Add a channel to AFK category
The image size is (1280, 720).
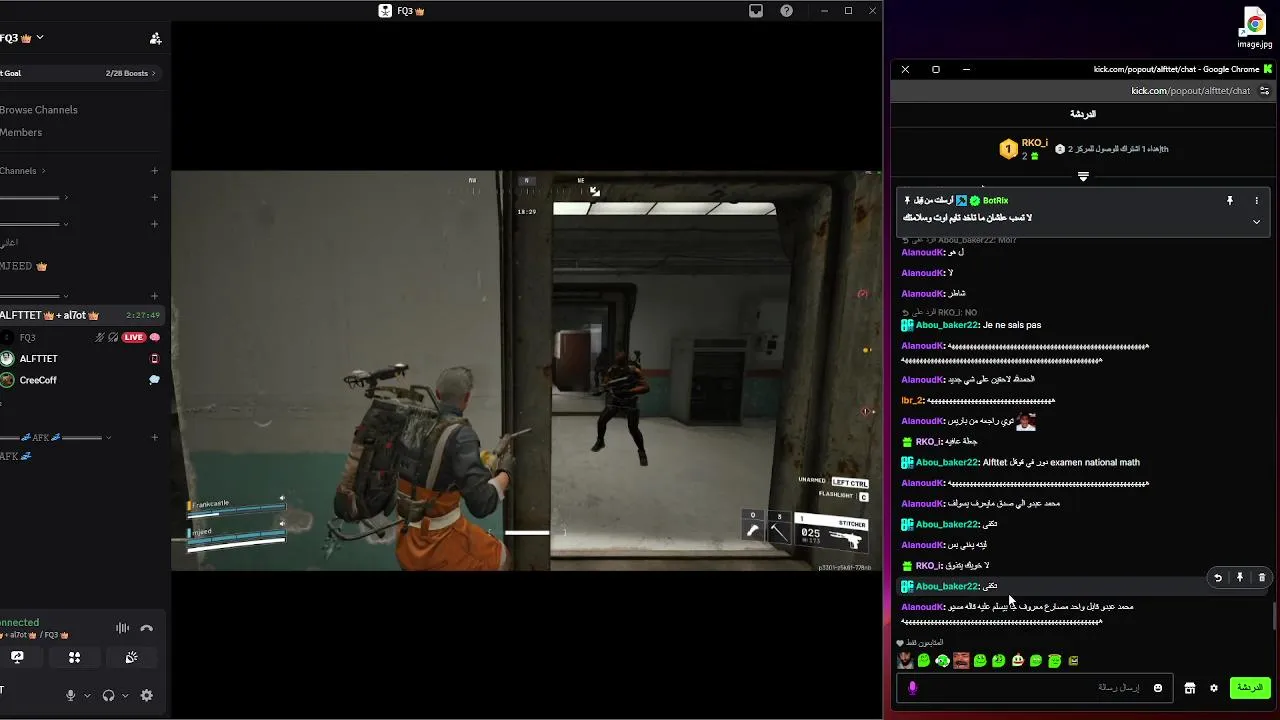coord(154,437)
